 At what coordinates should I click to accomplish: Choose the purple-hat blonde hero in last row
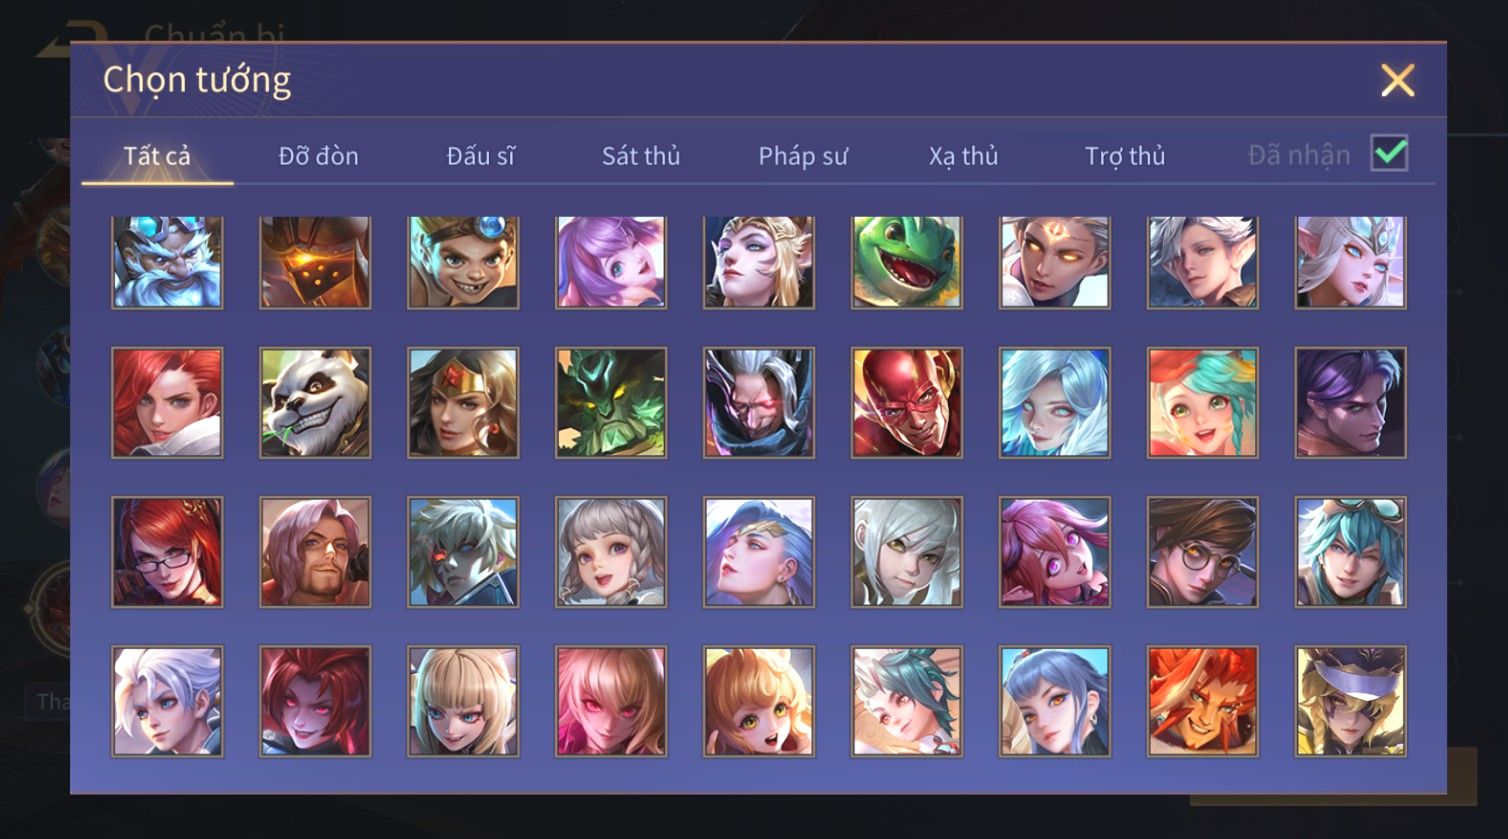(x=1351, y=701)
